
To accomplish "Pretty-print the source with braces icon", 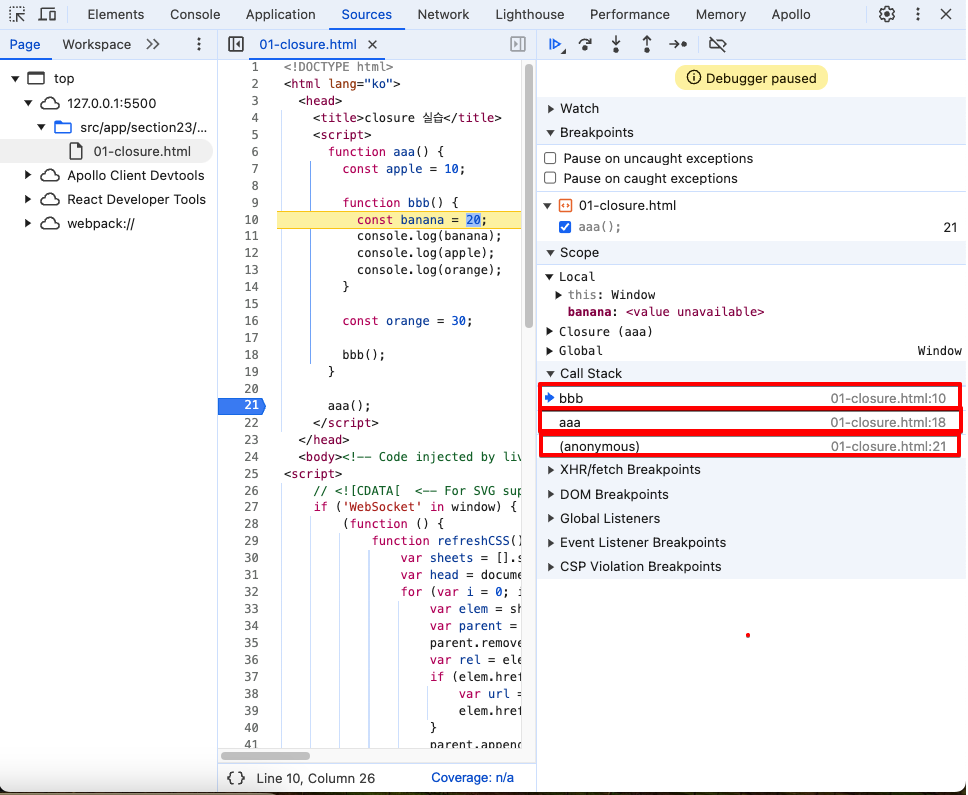I will click(x=236, y=778).
